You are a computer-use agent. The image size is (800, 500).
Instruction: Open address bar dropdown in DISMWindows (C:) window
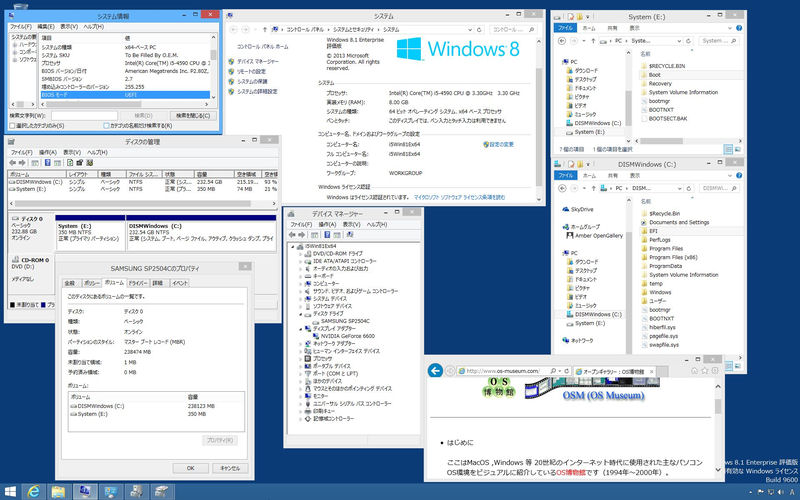679,188
